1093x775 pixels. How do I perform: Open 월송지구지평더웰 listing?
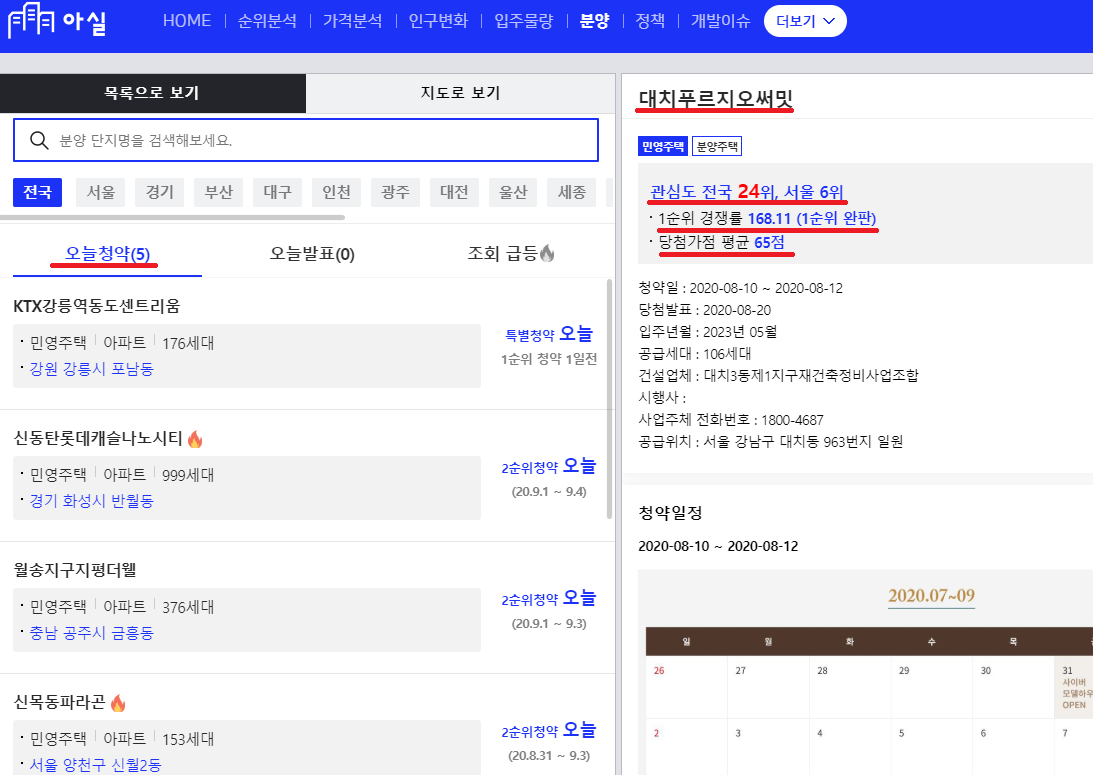click(x=75, y=570)
